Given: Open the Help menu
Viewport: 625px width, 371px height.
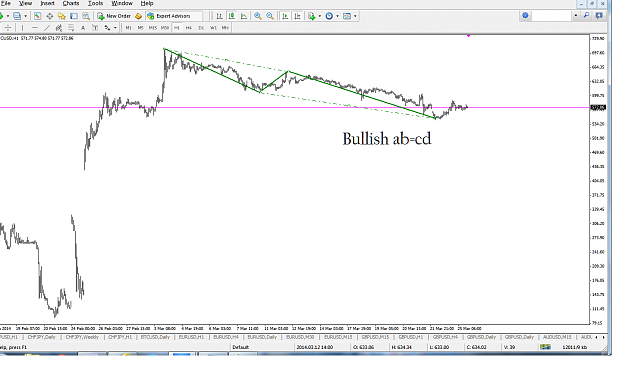Looking at the screenshot, I should [x=147, y=3].
